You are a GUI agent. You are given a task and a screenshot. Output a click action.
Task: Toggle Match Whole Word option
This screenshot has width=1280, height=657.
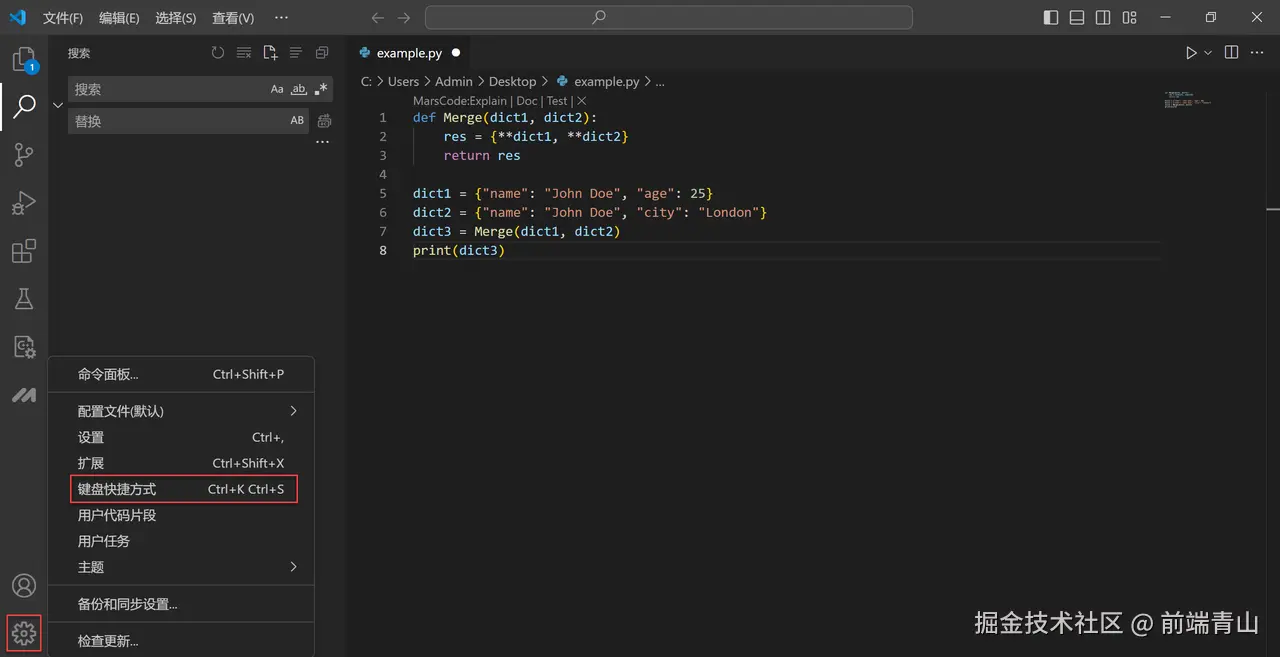click(299, 89)
